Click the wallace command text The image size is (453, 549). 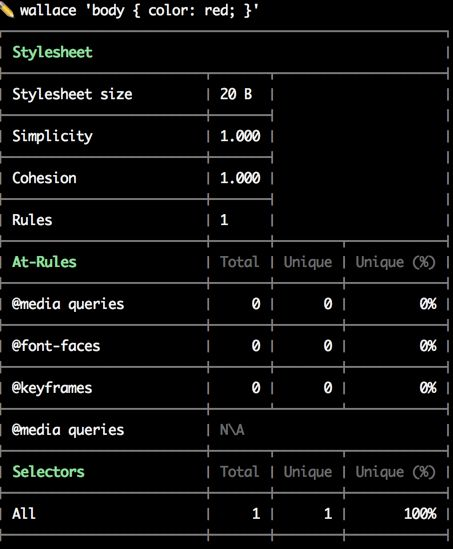139,11
